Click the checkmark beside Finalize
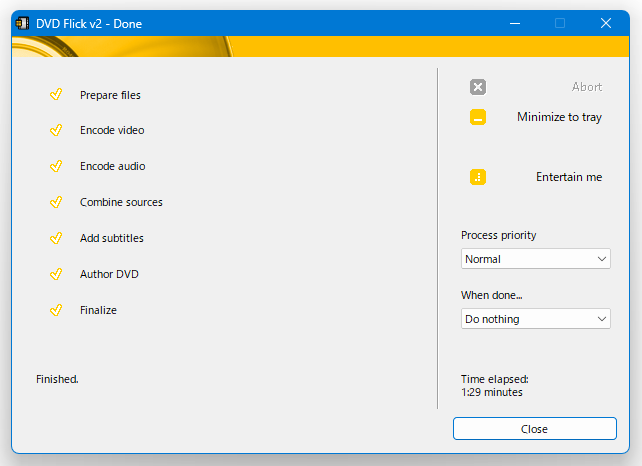 56,310
